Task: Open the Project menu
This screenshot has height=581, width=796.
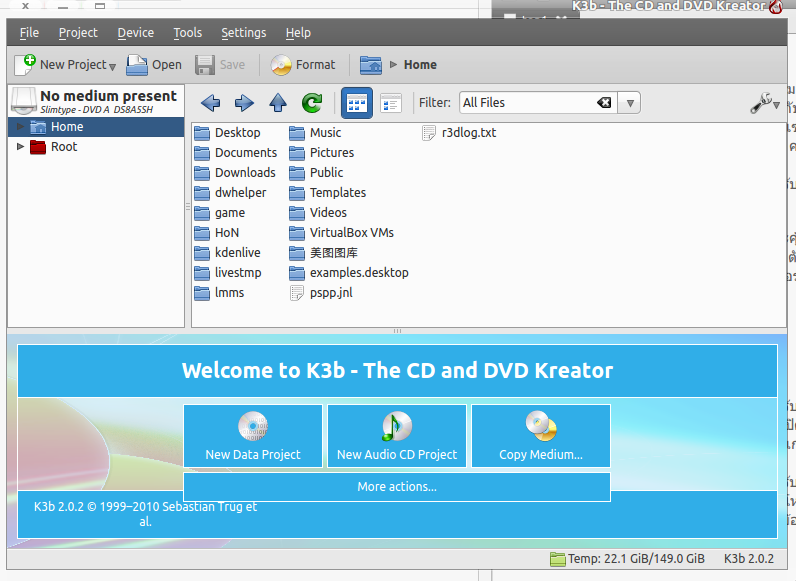Action: [x=78, y=33]
